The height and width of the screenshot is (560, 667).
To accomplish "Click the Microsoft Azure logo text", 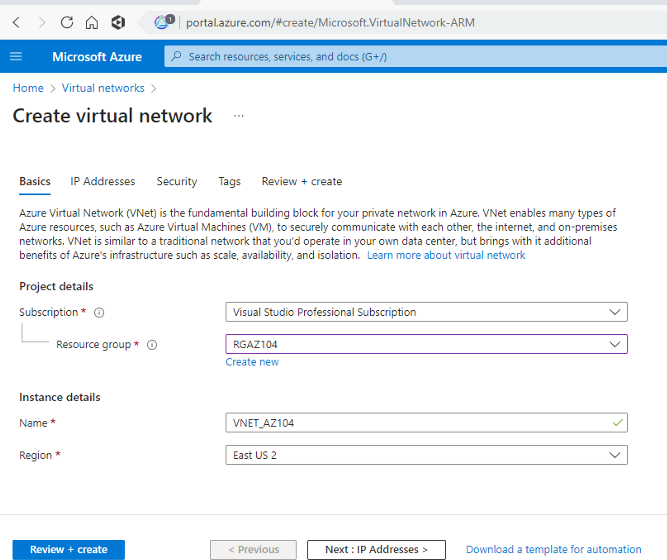I will click(x=97, y=57).
